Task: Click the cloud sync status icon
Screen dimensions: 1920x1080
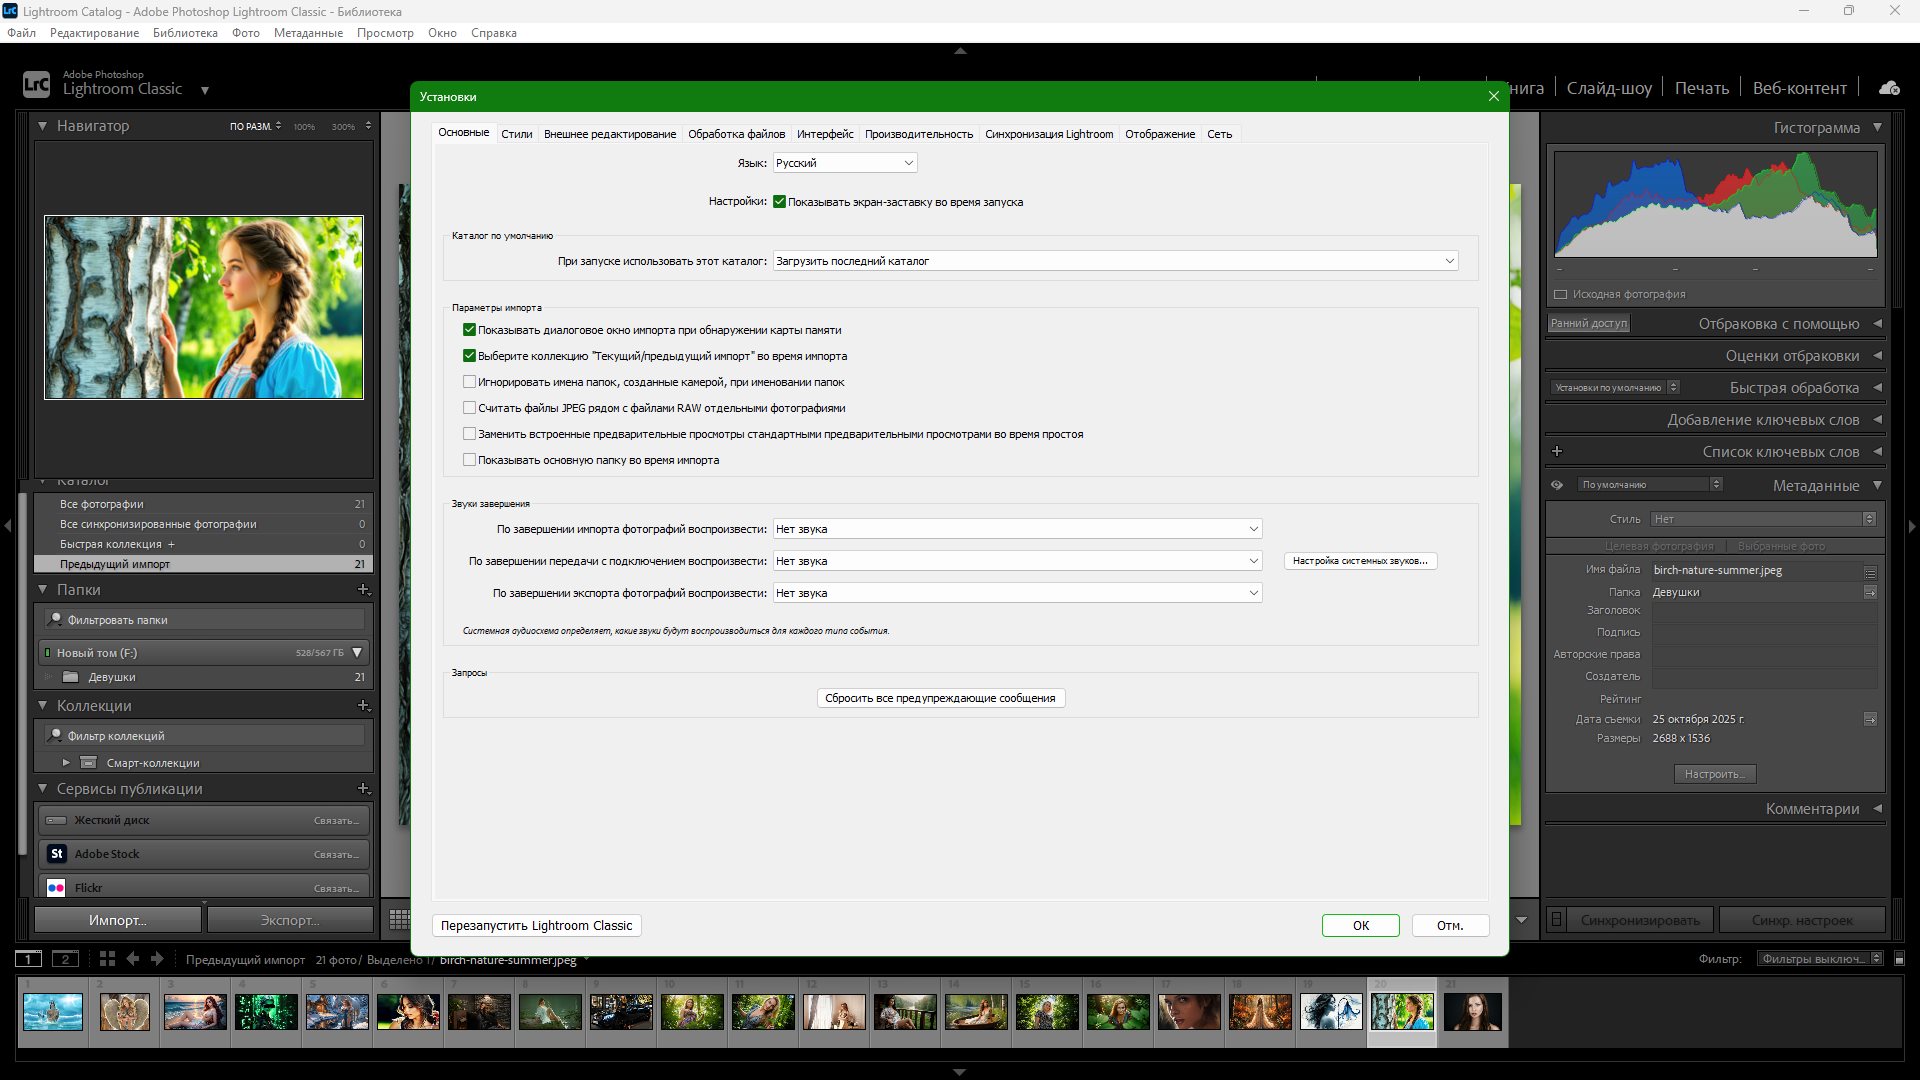Action: 1889,88
